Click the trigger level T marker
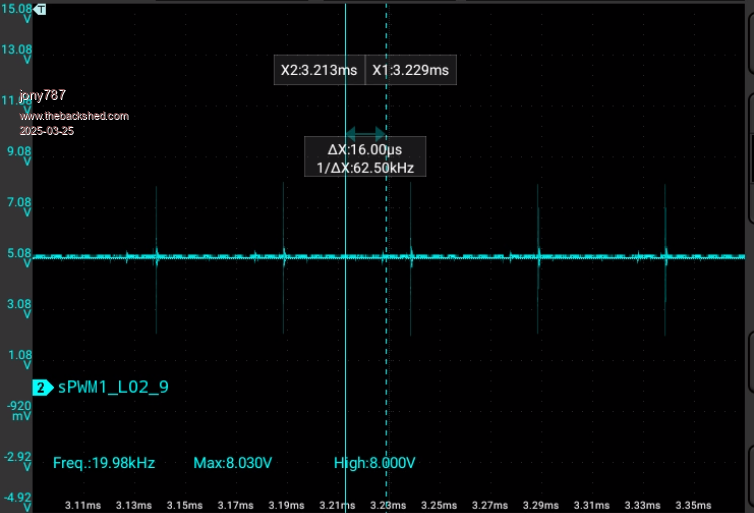 [x=40, y=8]
